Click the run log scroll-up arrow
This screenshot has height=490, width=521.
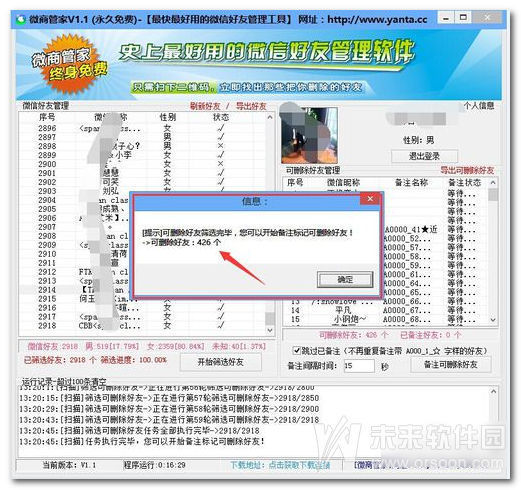[494, 391]
